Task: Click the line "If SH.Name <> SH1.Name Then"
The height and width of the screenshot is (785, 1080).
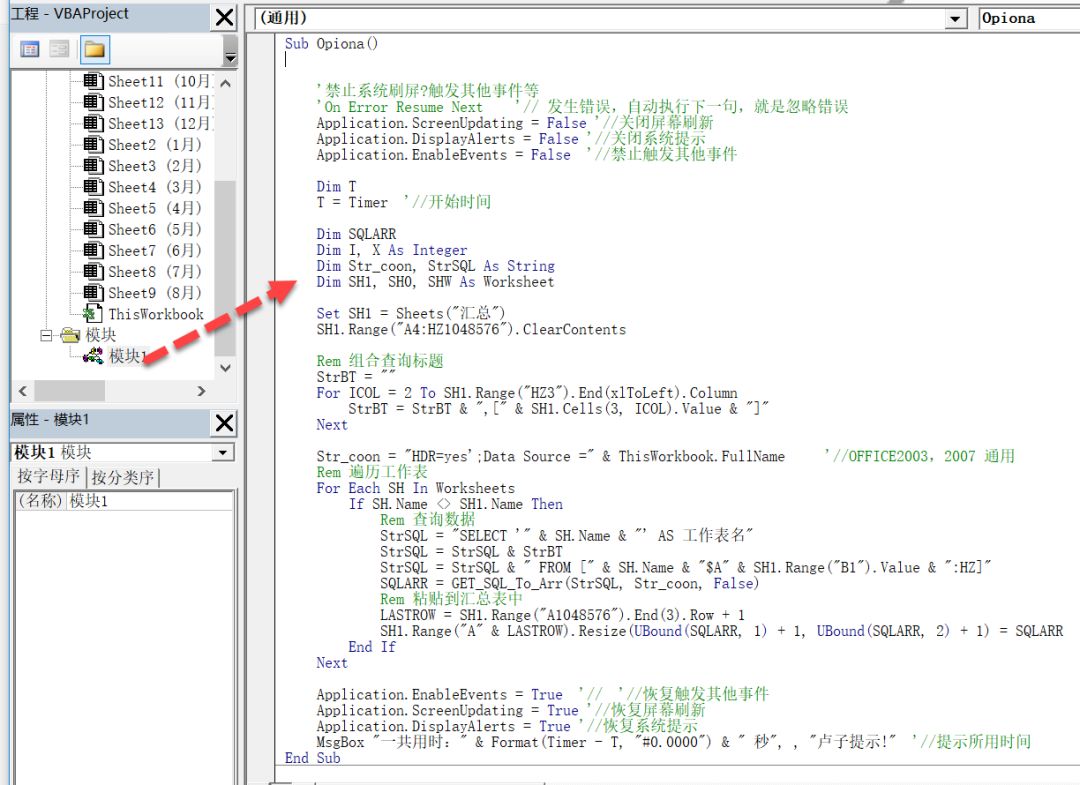Action: pyautogui.click(x=455, y=504)
